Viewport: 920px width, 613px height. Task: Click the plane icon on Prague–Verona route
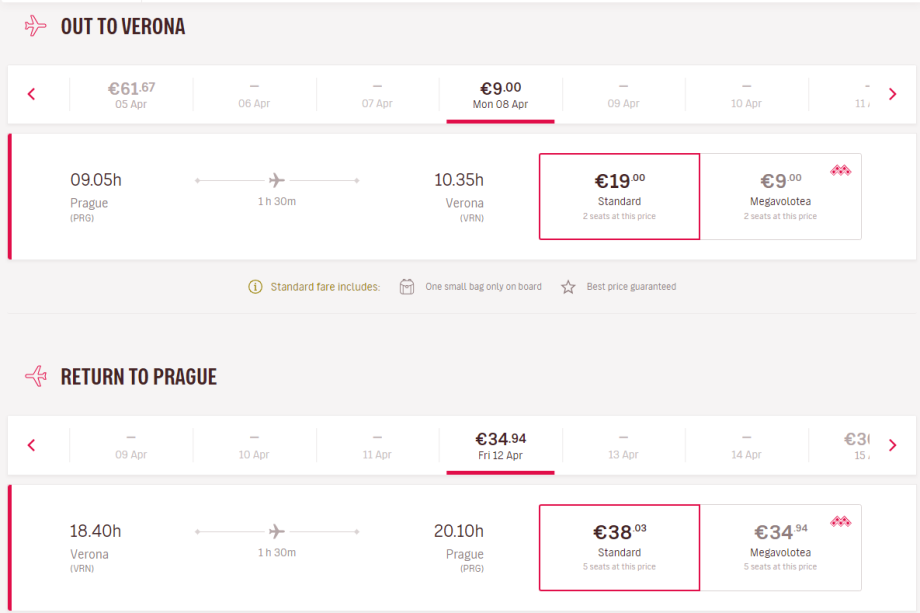point(277,180)
